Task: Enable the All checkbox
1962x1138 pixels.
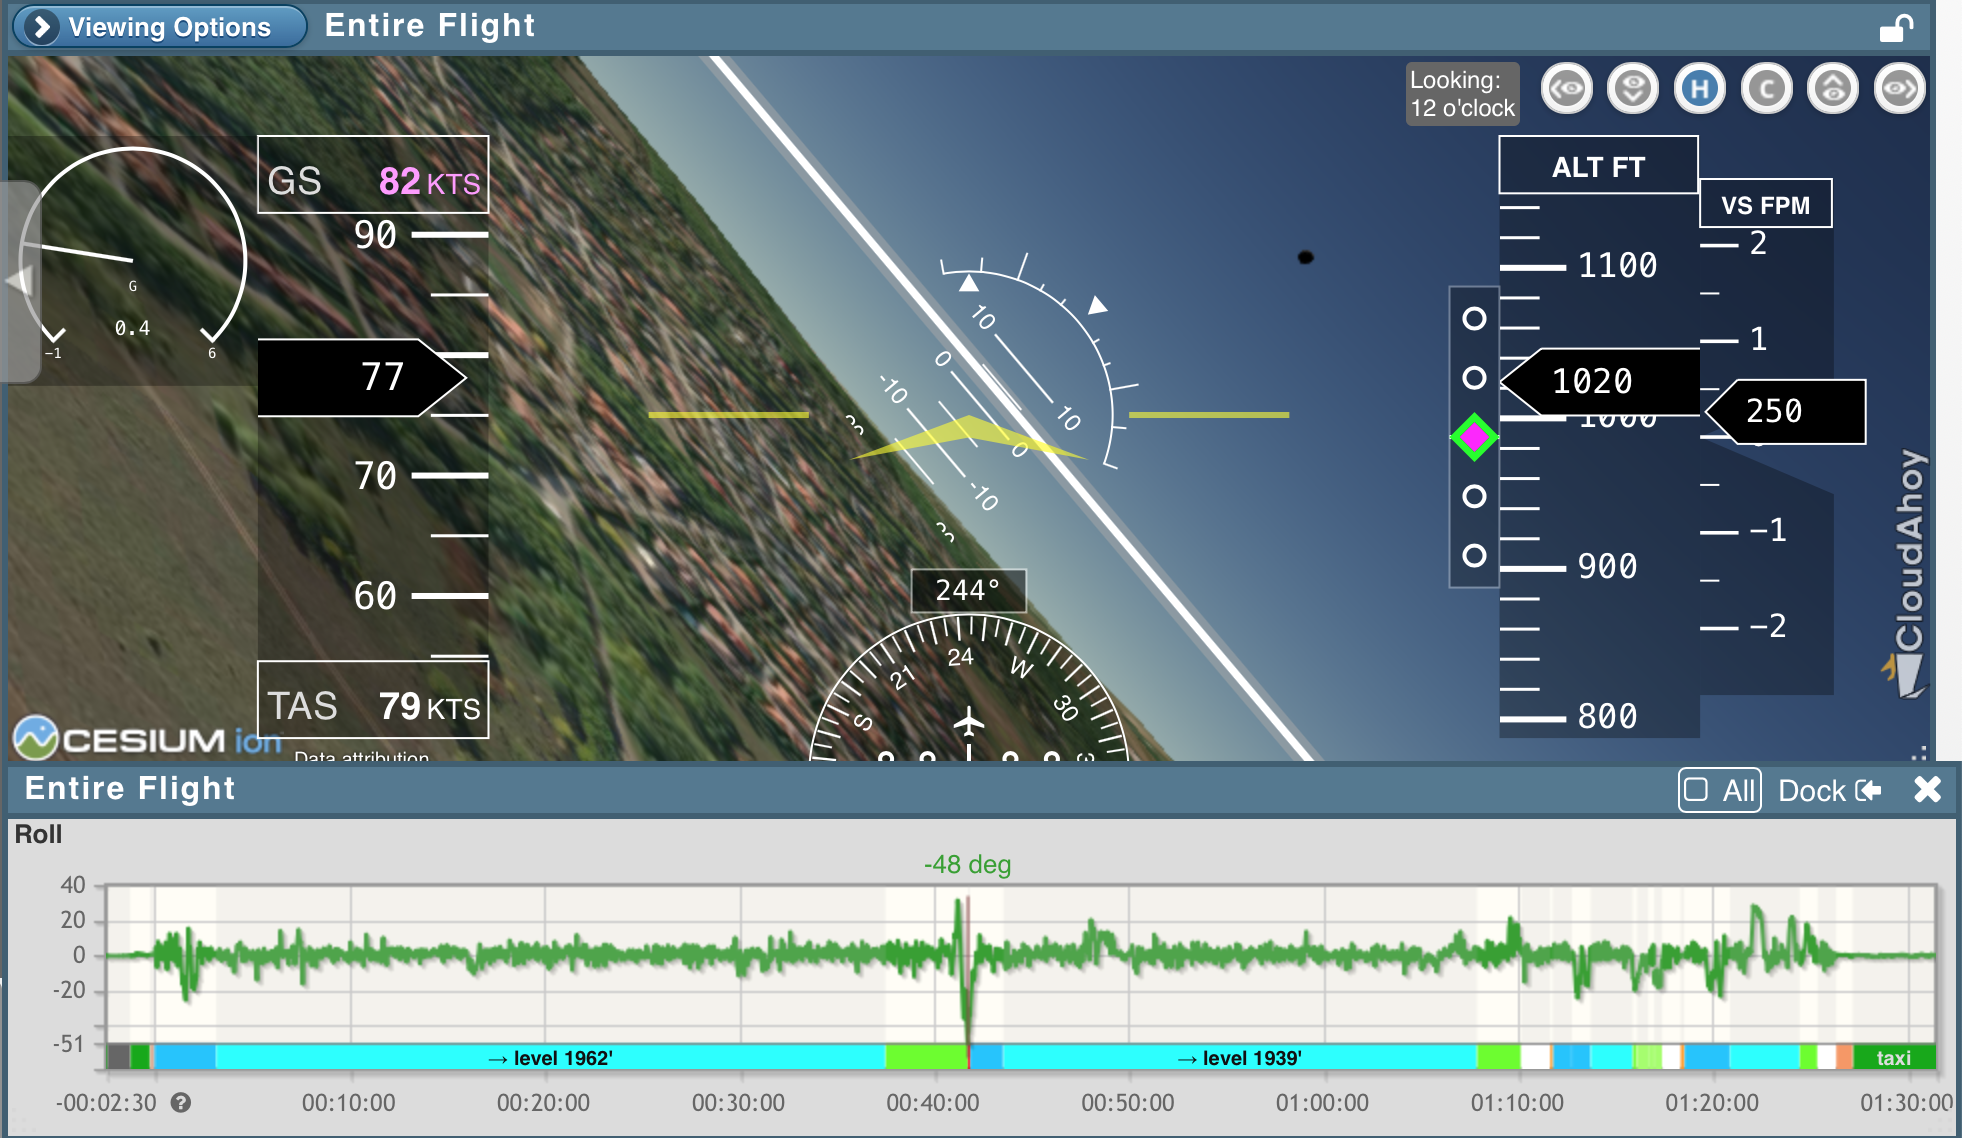Action: point(1696,790)
